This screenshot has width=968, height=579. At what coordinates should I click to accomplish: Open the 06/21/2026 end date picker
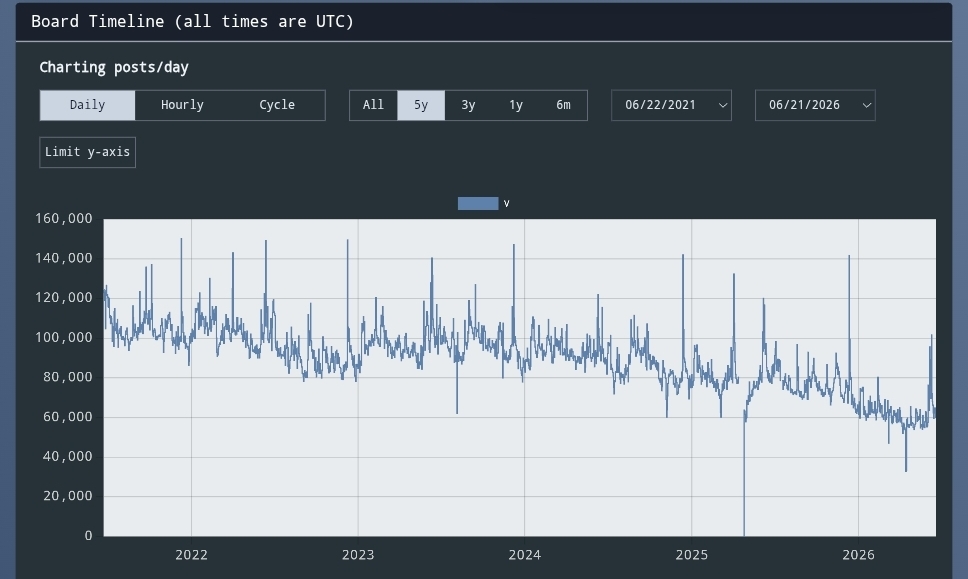pos(815,105)
